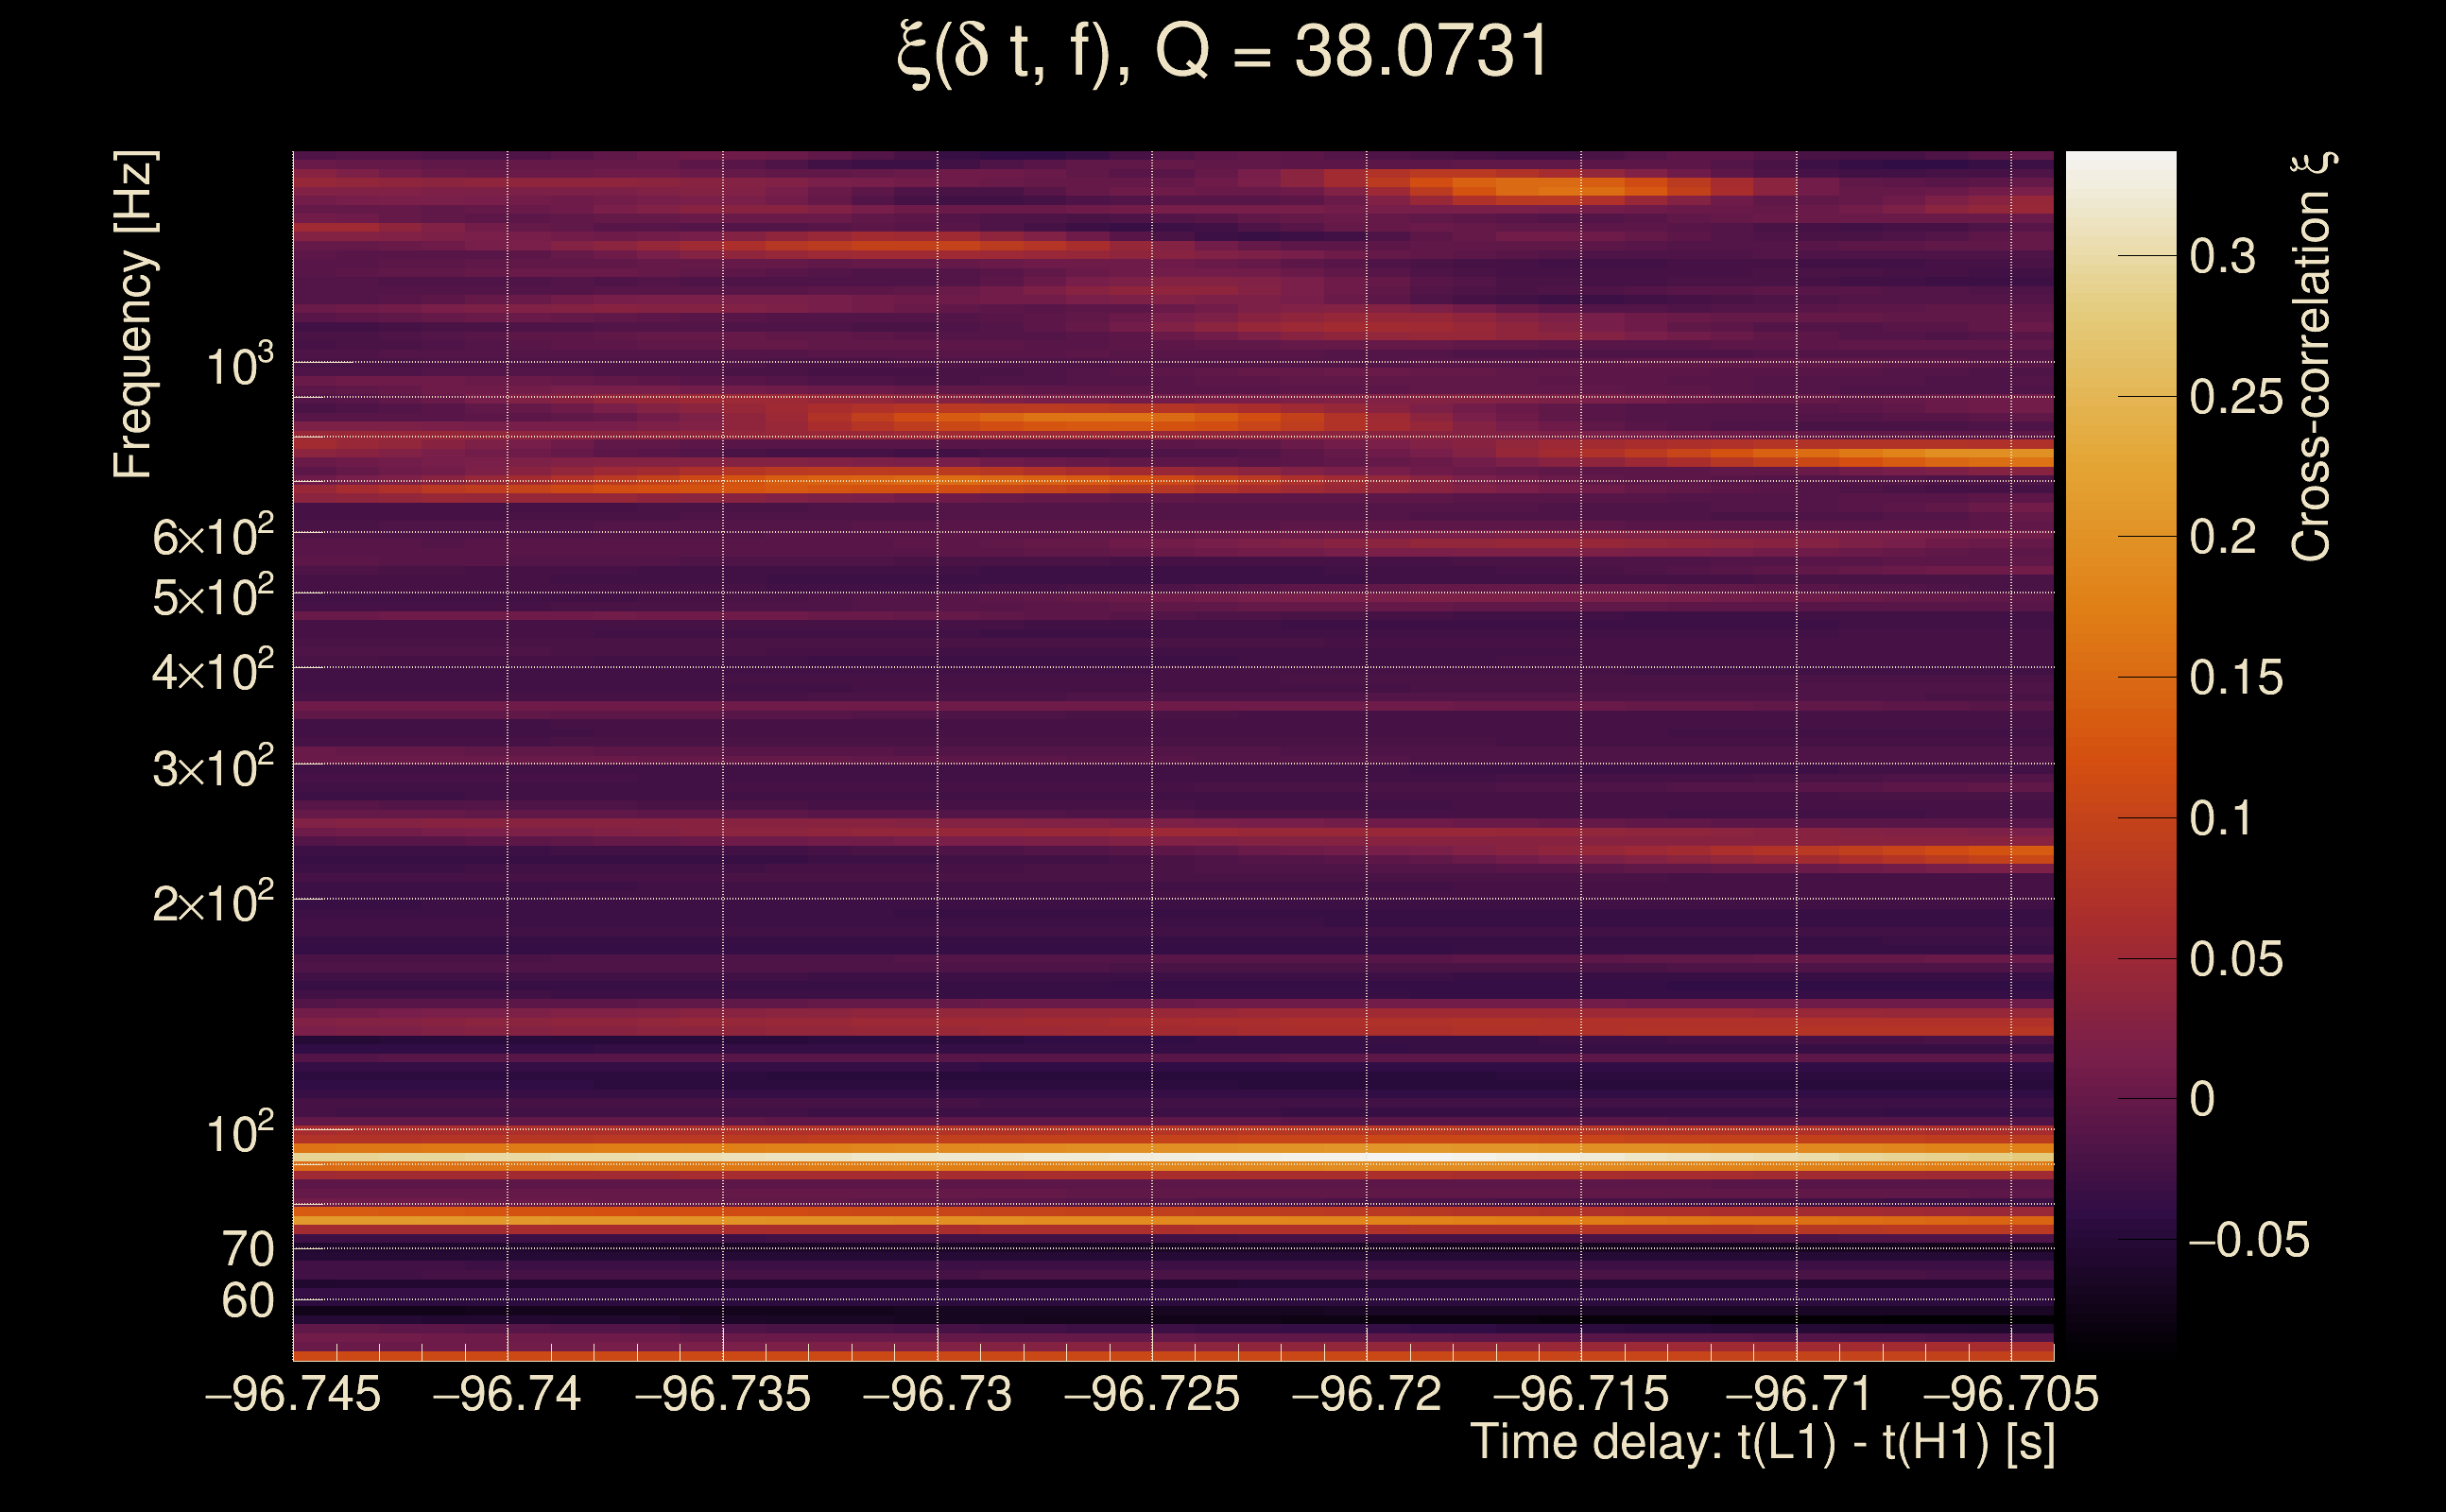Click the -96.72 x-axis tick label
Image resolution: width=2446 pixels, height=1512 pixels.
point(1366,1394)
